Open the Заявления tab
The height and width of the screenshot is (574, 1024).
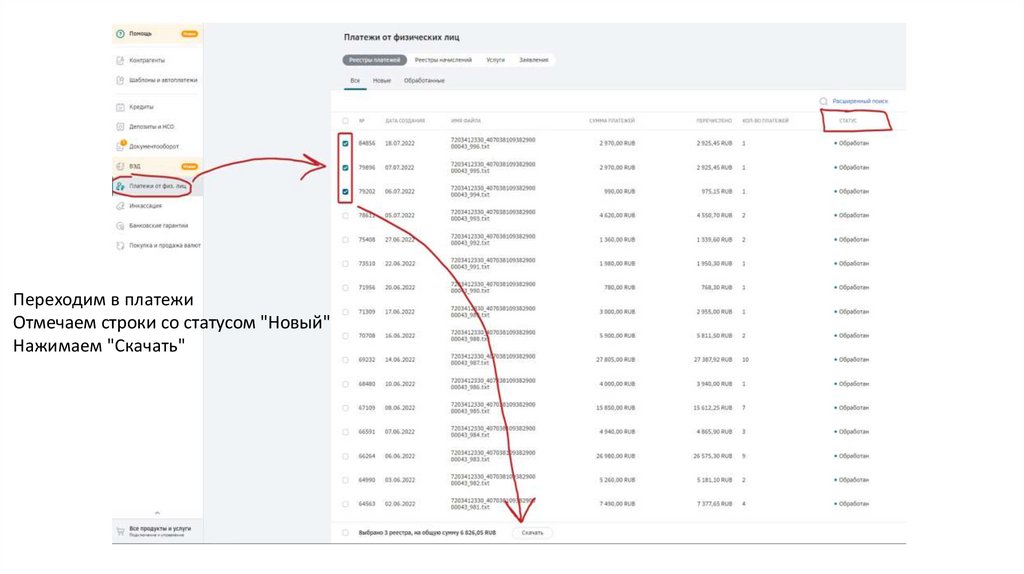534,60
